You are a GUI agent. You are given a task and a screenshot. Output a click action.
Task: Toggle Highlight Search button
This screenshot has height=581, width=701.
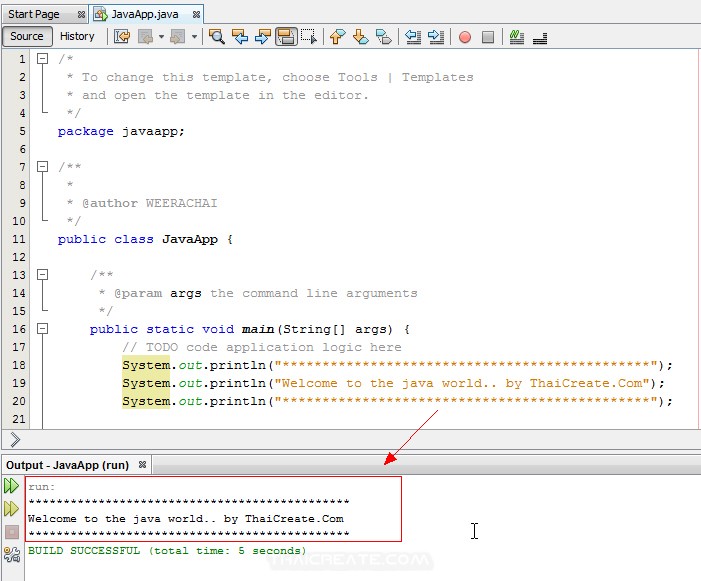coord(286,37)
